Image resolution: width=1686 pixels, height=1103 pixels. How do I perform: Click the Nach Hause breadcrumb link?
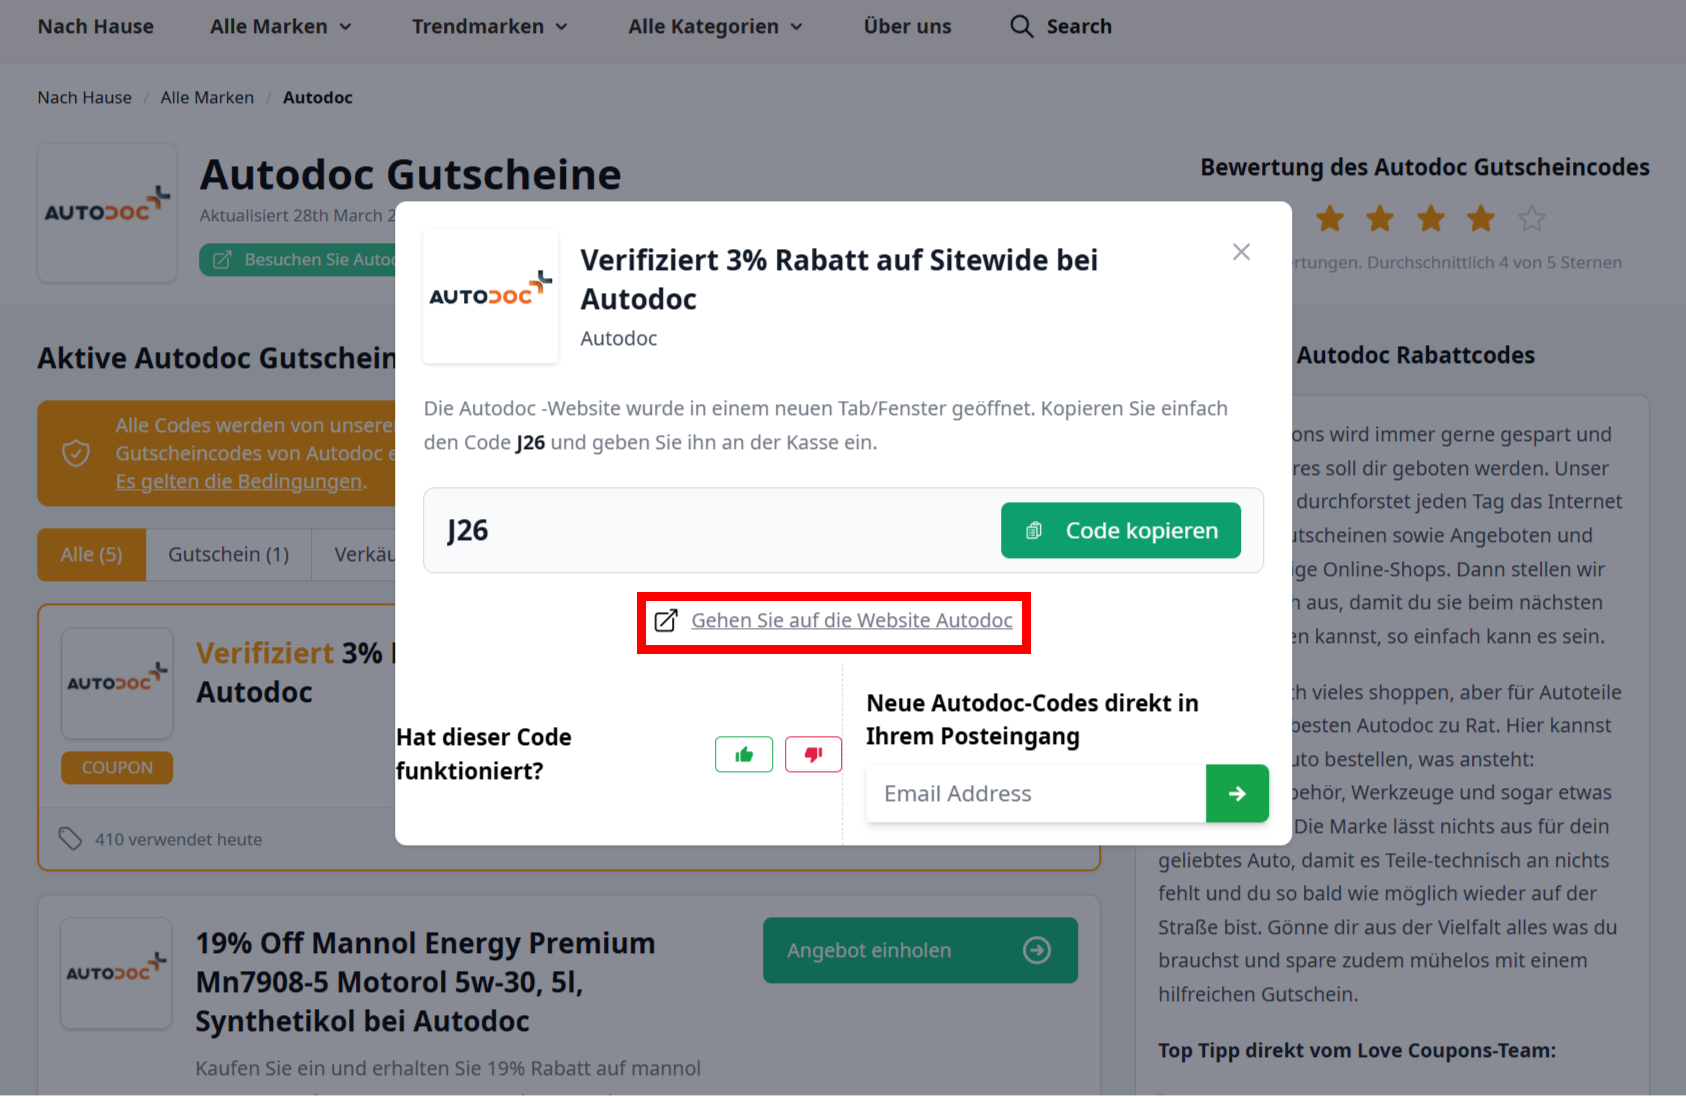(x=85, y=97)
